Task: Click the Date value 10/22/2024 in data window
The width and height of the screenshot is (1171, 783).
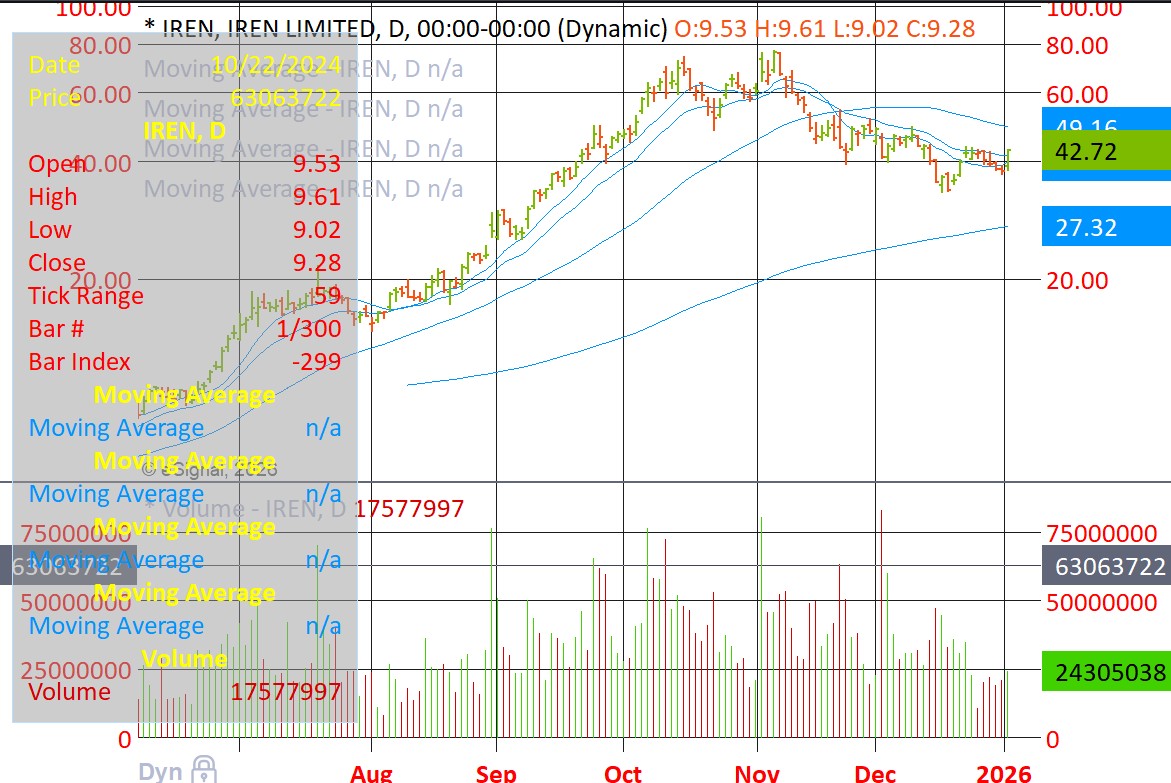Action: [x=276, y=65]
